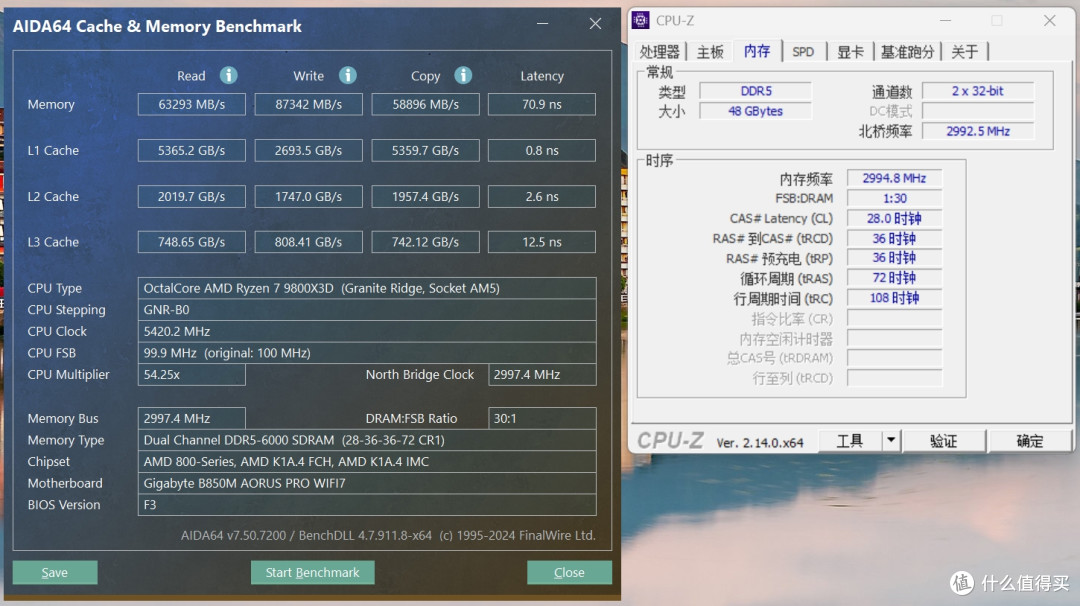Screen dimensions: 1080x606
Task: Click the Close button in AIDA64
Action: (569, 572)
